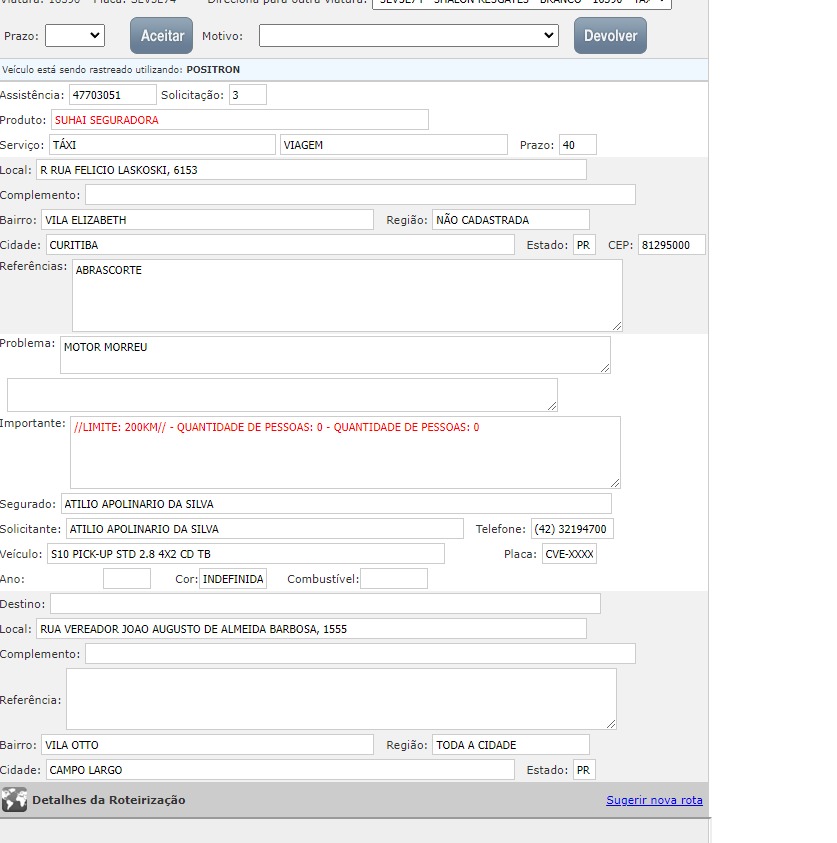Click the destination Estado field after CAMPO LARGO
The image size is (837, 843).
point(584,770)
